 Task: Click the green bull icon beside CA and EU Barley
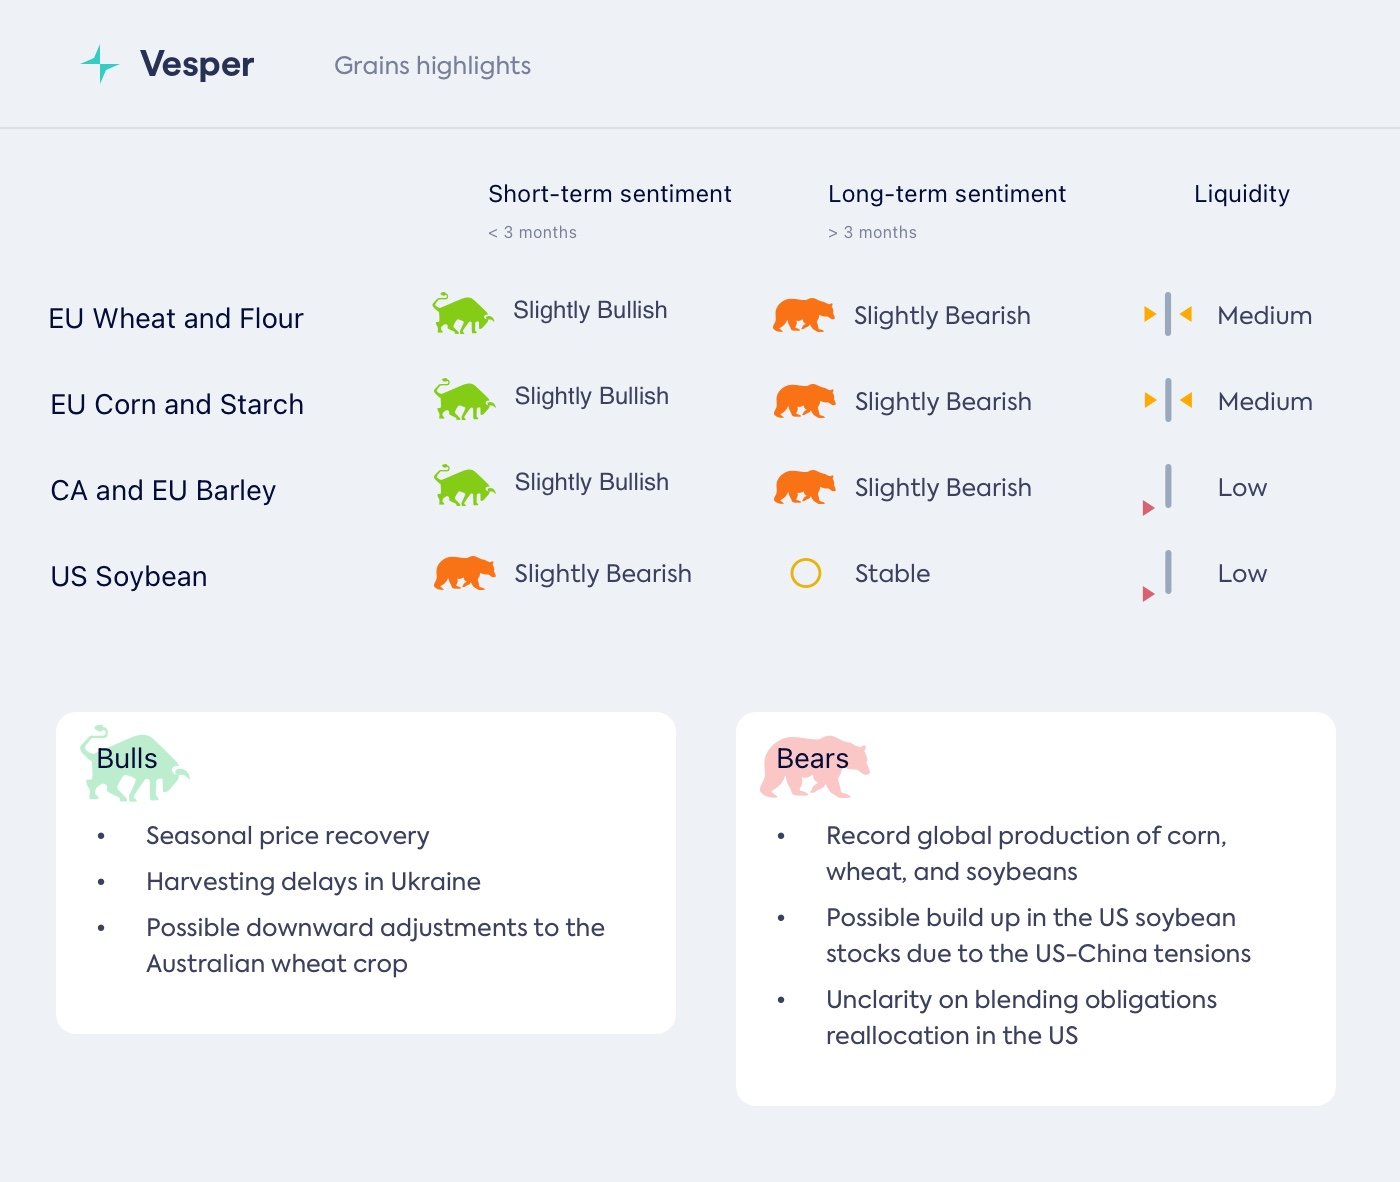[x=463, y=485]
